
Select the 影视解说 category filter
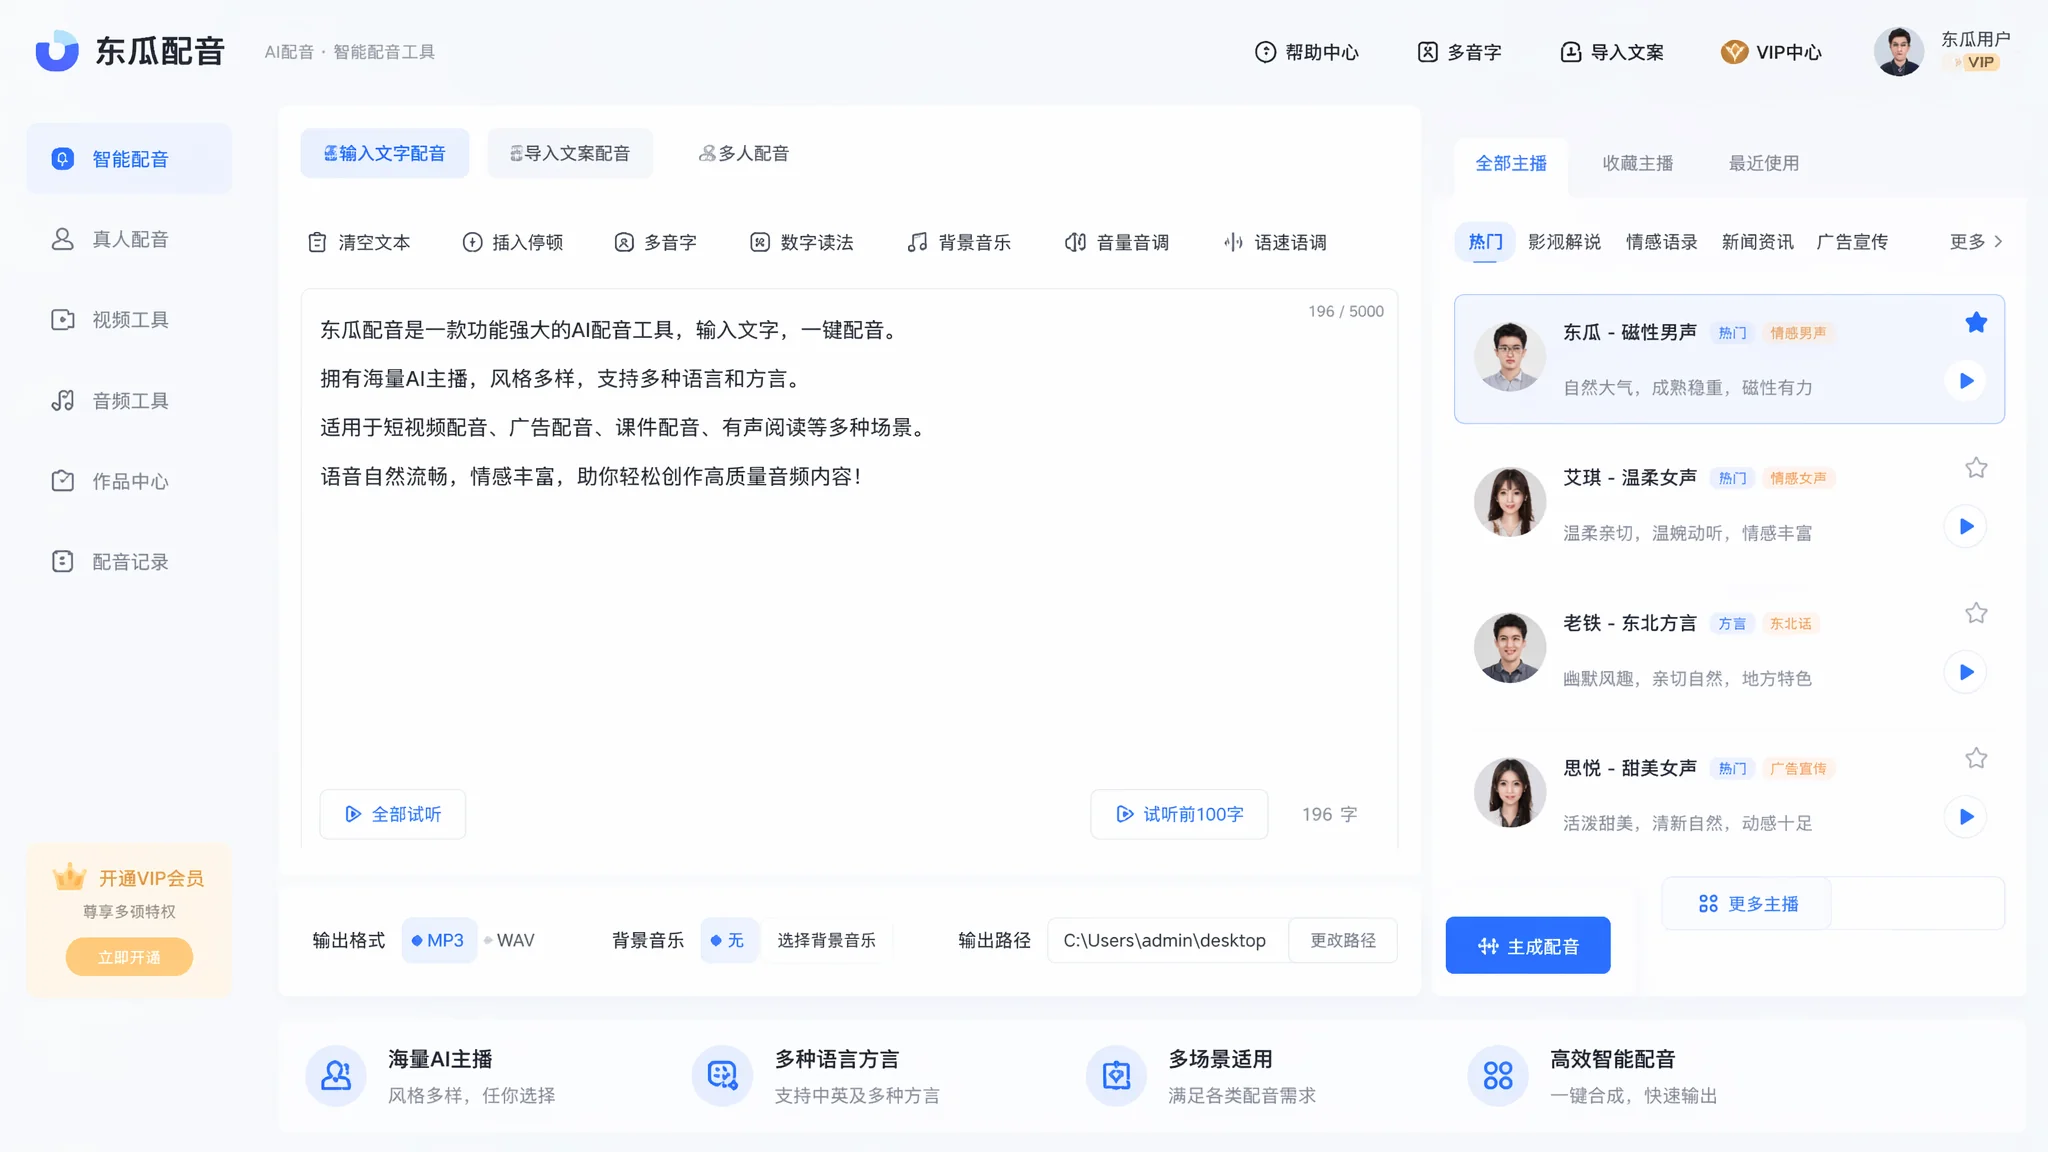tap(1564, 242)
